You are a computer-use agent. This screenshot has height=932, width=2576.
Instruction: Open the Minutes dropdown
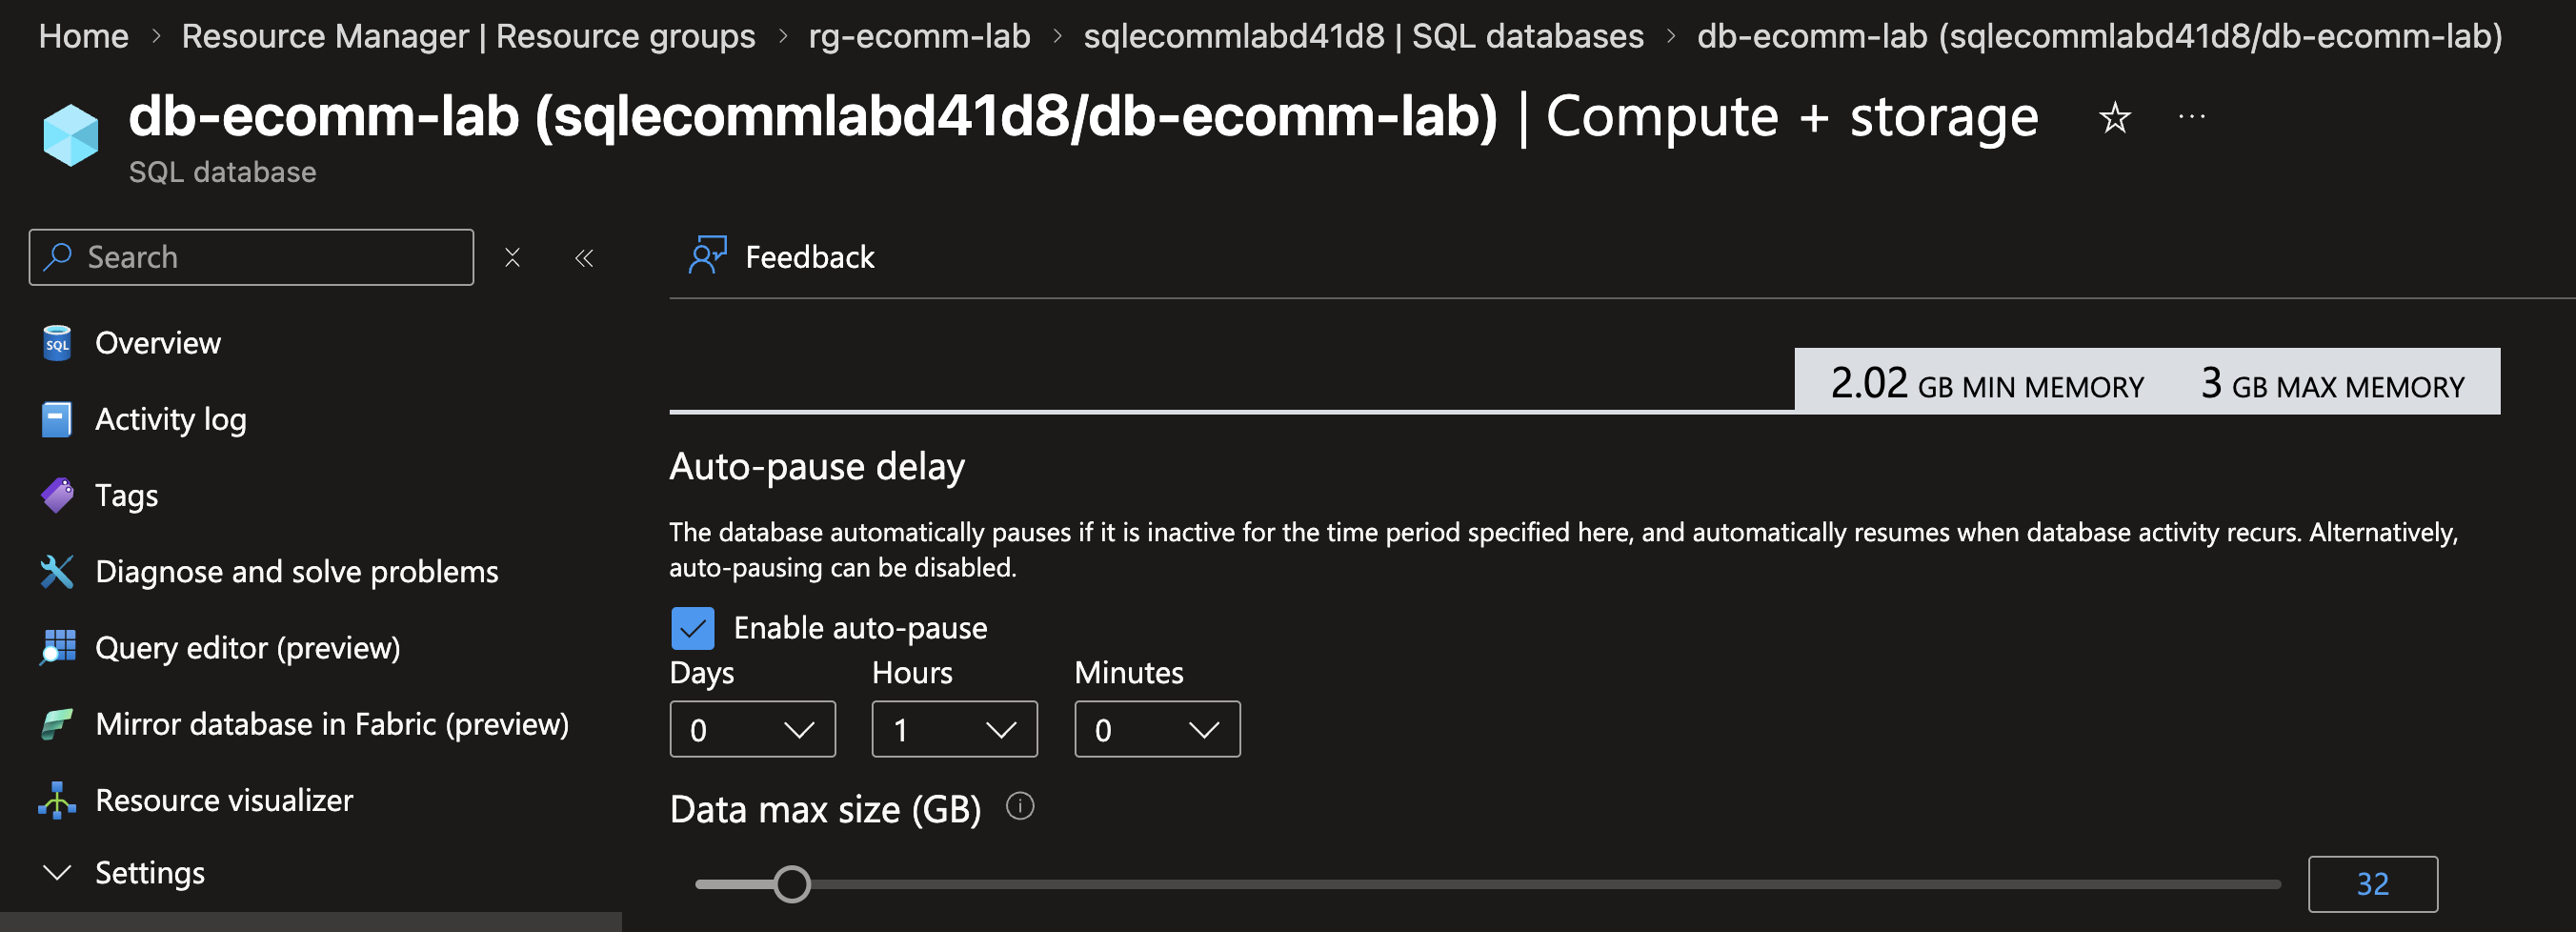click(1156, 729)
